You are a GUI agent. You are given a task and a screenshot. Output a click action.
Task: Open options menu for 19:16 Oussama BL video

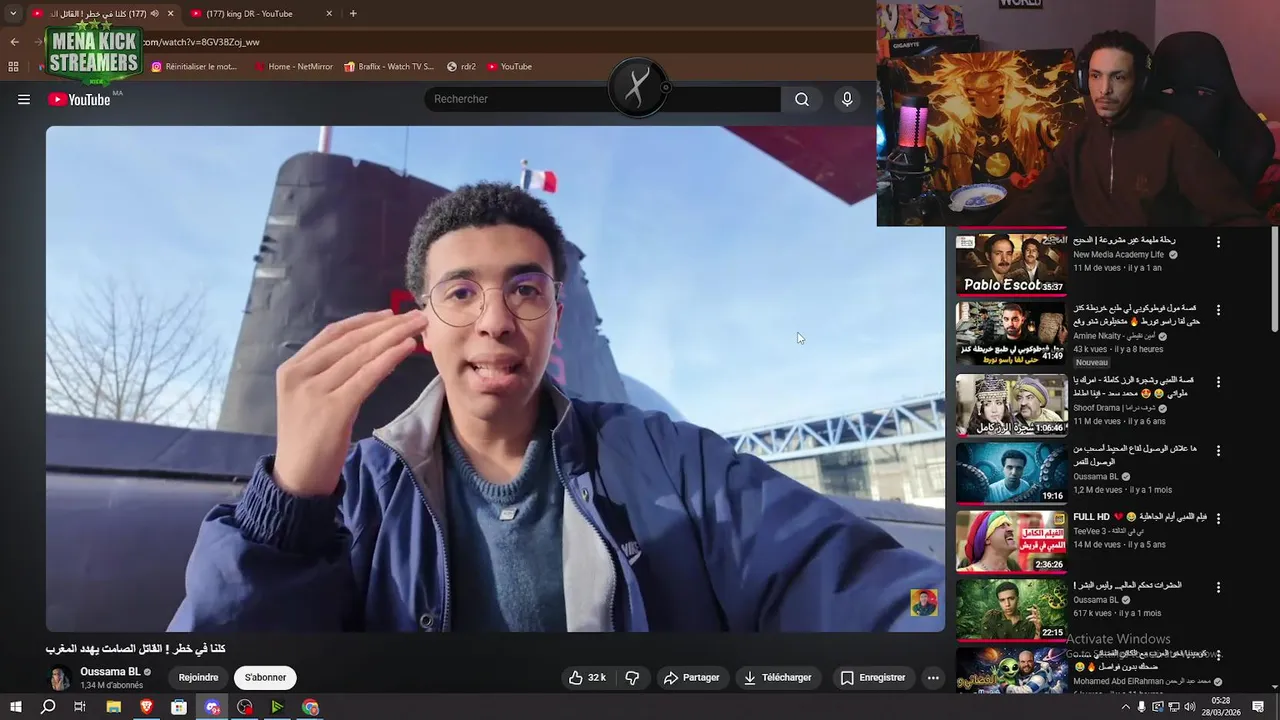coord(1218,450)
